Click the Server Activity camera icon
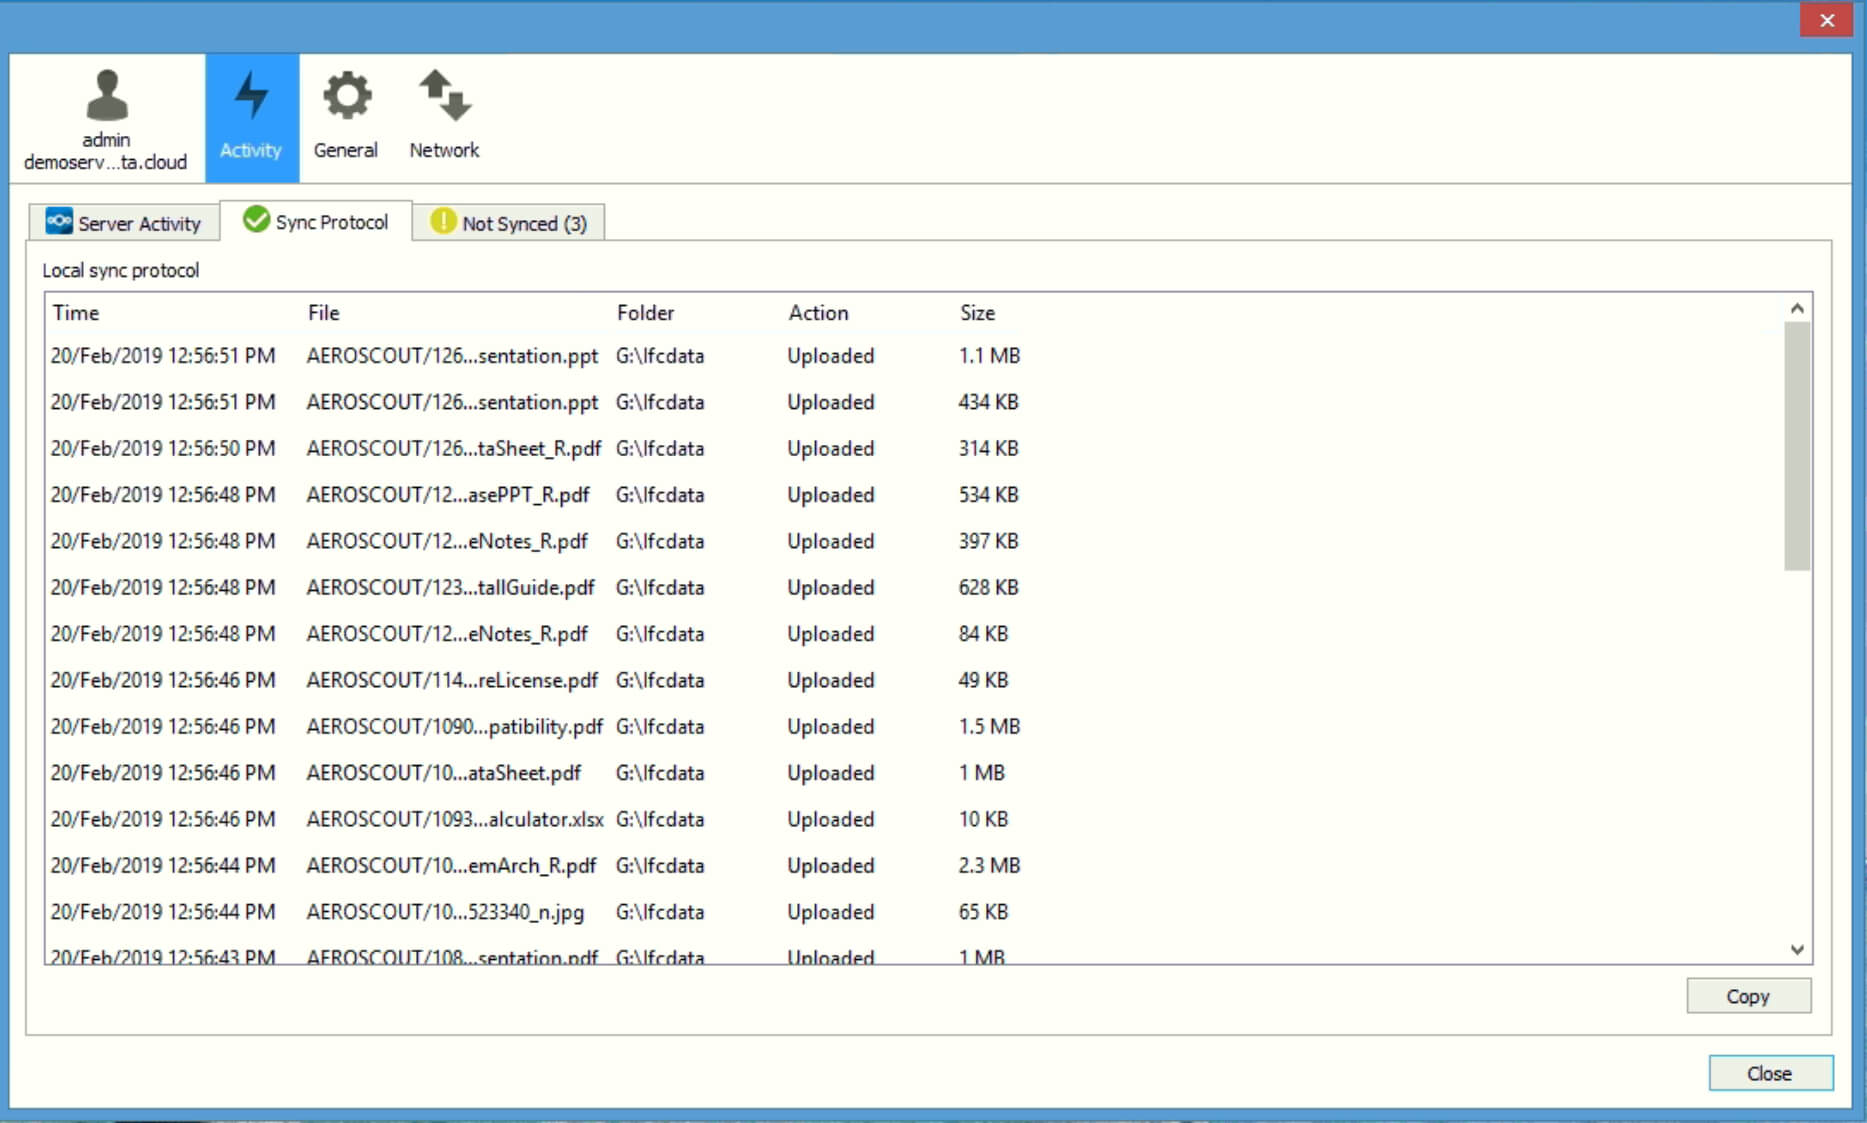This screenshot has width=1867, height=1123. [57, 222]
